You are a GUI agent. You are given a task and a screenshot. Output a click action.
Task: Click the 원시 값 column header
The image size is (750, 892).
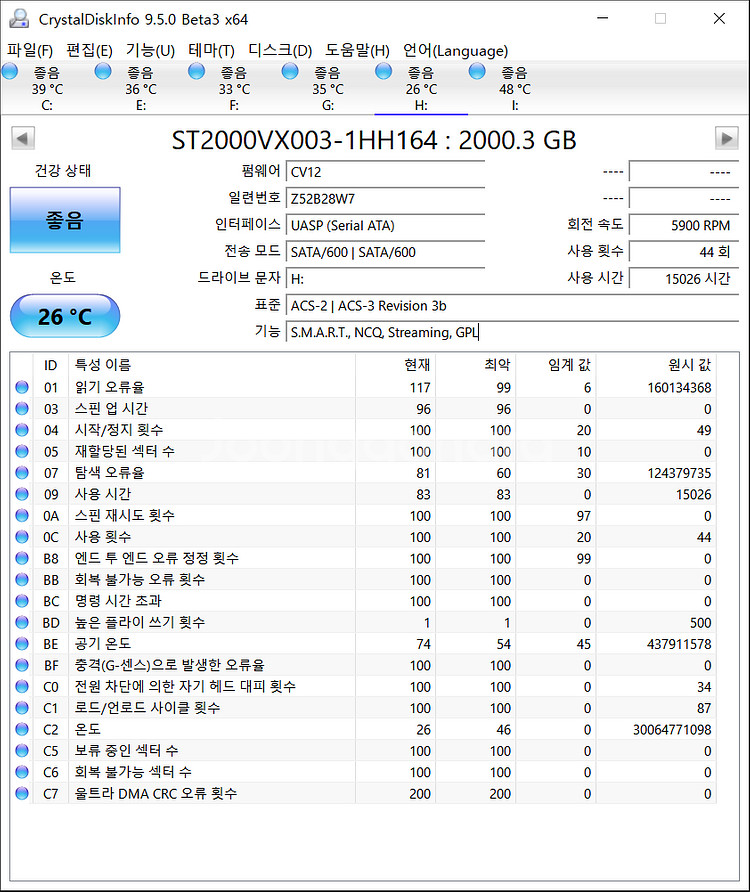coord(656,365)
